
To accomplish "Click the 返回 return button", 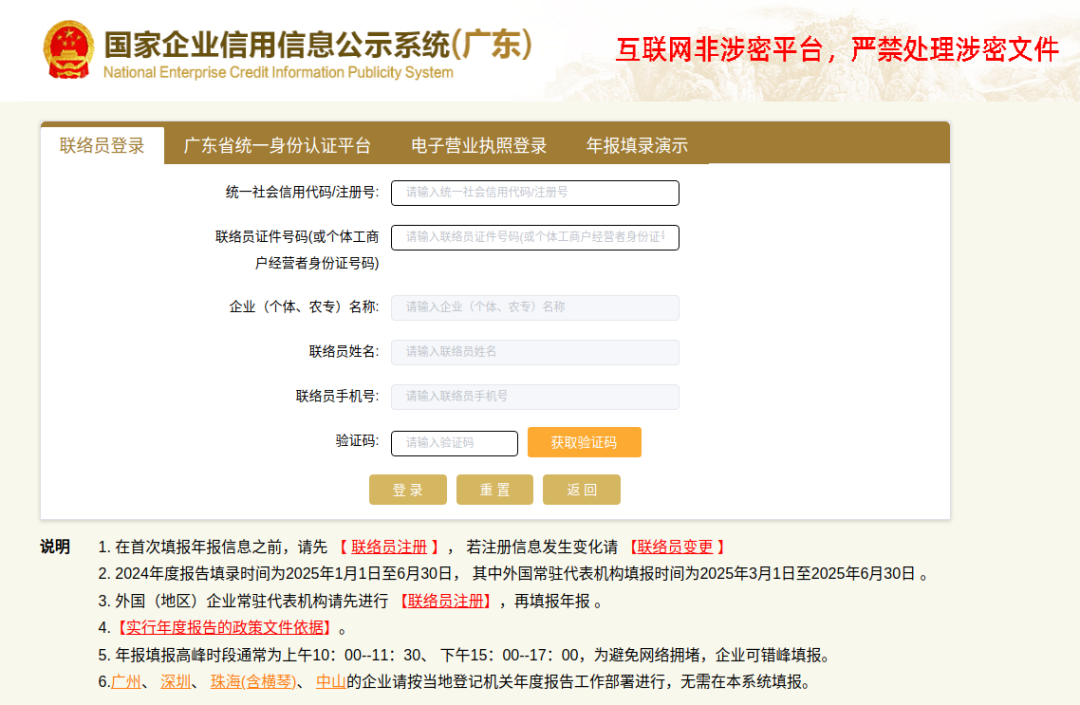I will pos(581,489).
